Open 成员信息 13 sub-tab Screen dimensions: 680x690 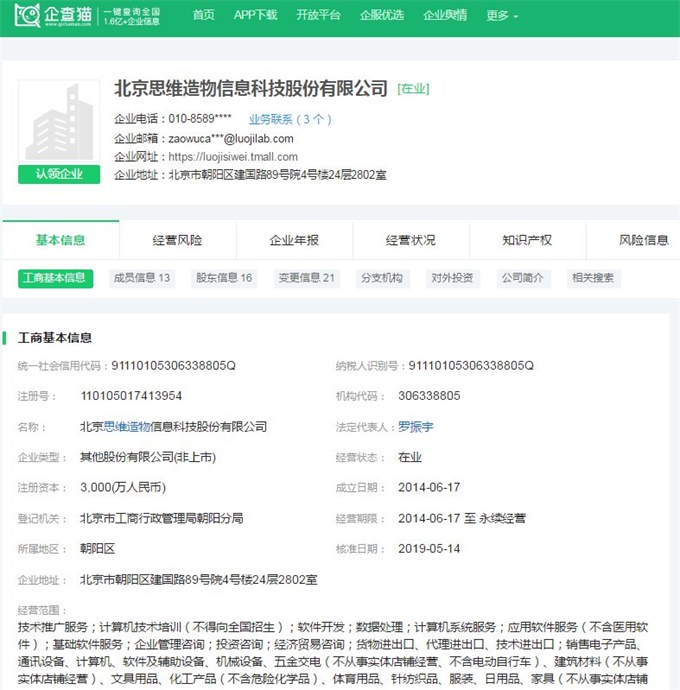coord(142,278)
